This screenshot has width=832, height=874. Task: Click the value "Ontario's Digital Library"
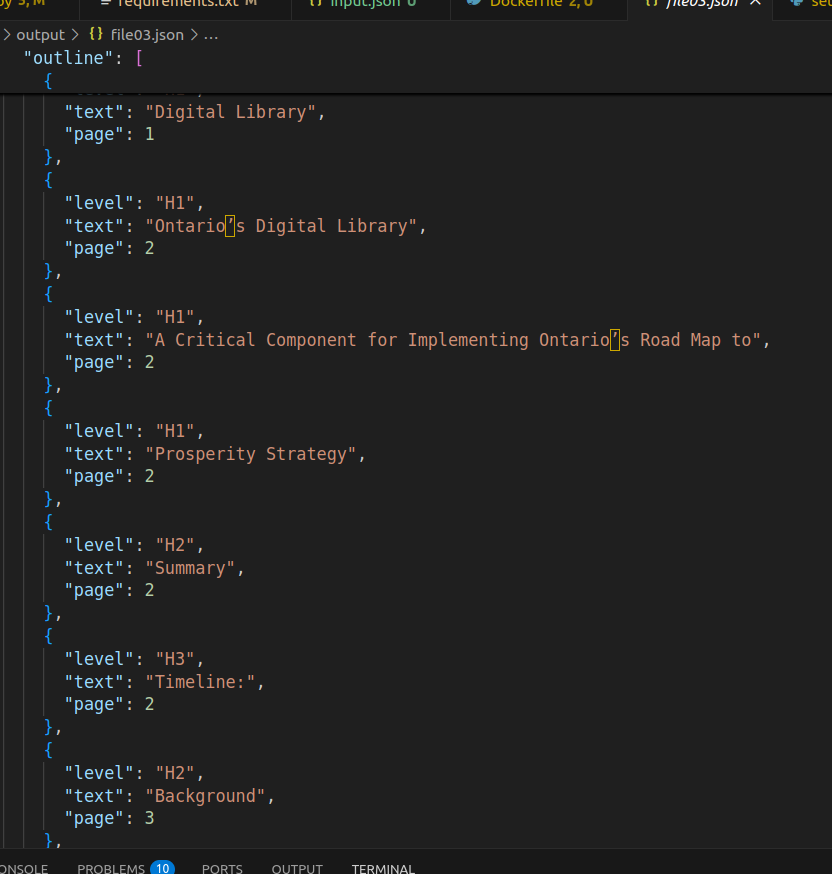[x=281, y=226]
